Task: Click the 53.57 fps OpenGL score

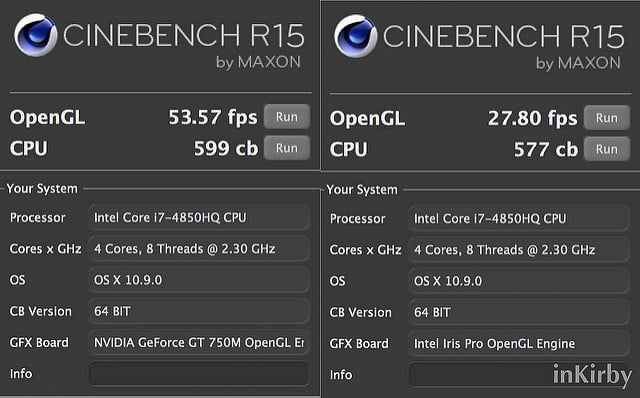Action: tap(213, 117)
